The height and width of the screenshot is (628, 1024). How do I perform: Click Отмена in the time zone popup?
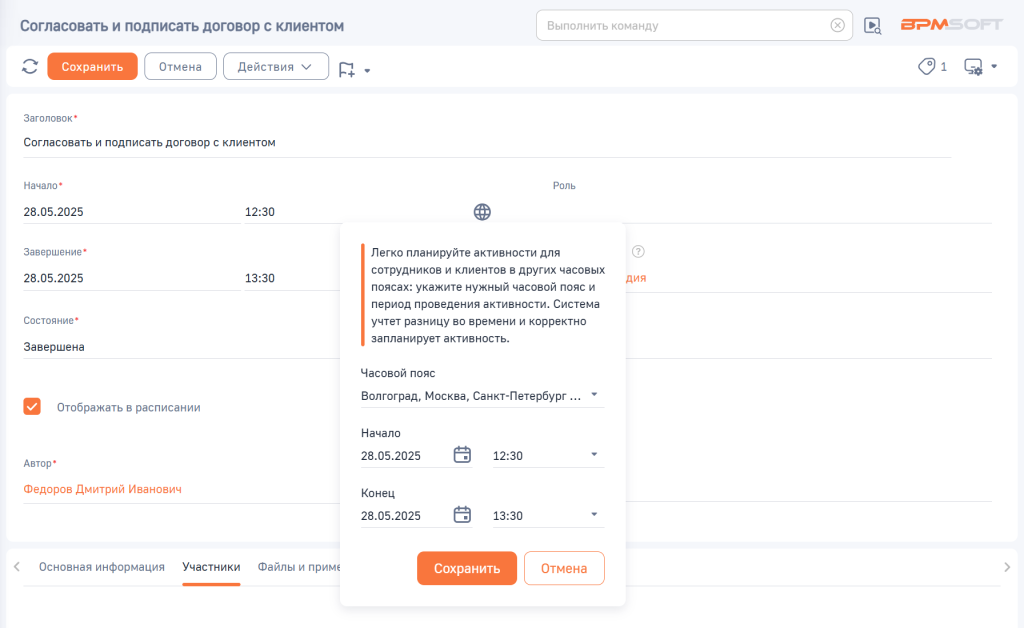click(564, 568)
